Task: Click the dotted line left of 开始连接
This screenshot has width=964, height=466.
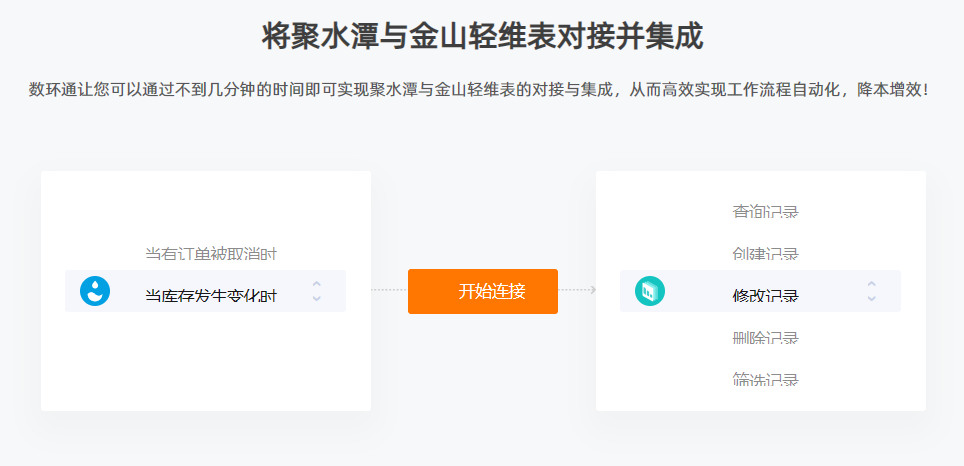Action: [389, 290]
